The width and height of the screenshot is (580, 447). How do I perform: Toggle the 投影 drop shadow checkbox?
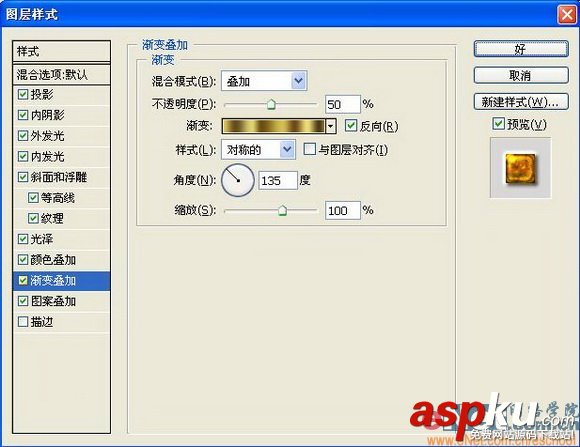[23, 94]
